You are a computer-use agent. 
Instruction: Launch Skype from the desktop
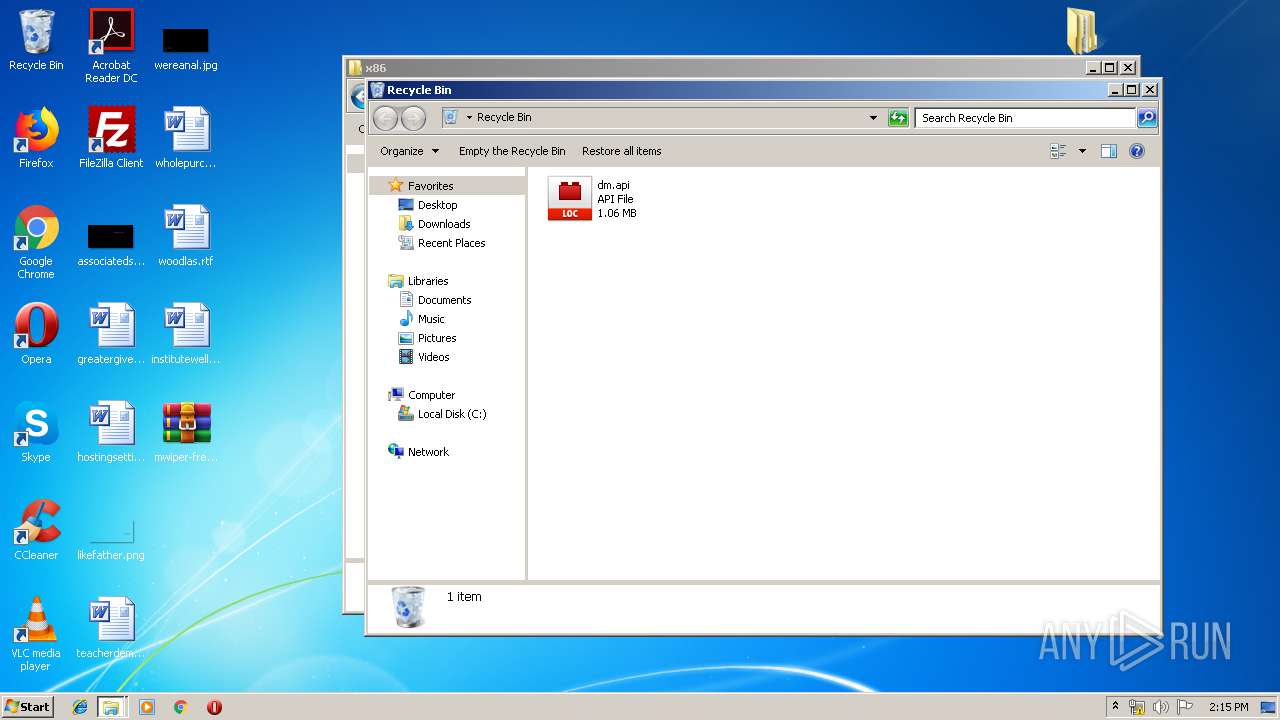coord(36,432)
